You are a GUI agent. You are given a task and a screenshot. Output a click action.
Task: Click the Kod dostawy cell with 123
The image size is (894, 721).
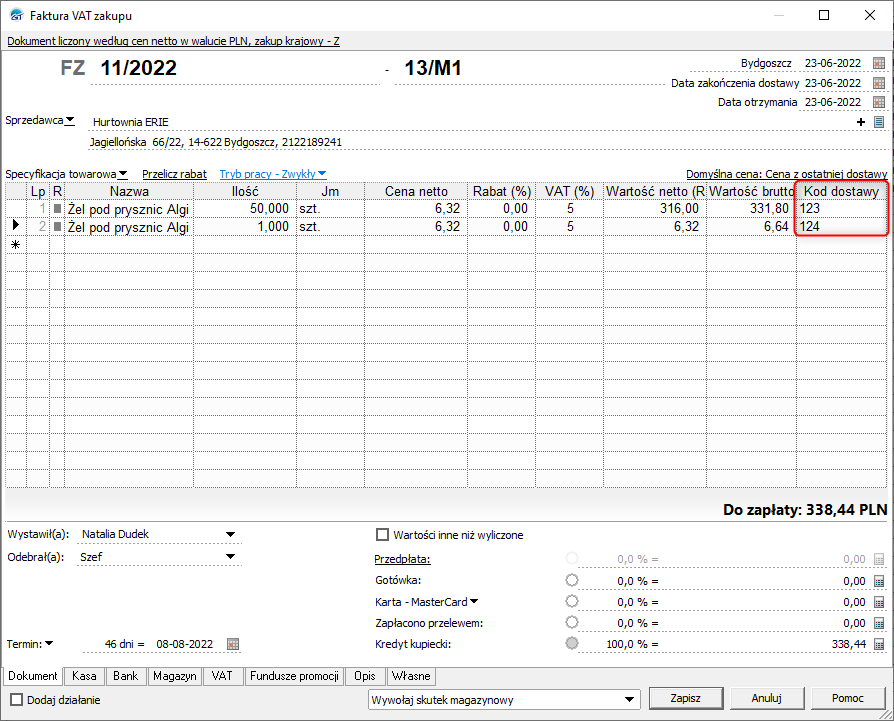pos(842,209)
